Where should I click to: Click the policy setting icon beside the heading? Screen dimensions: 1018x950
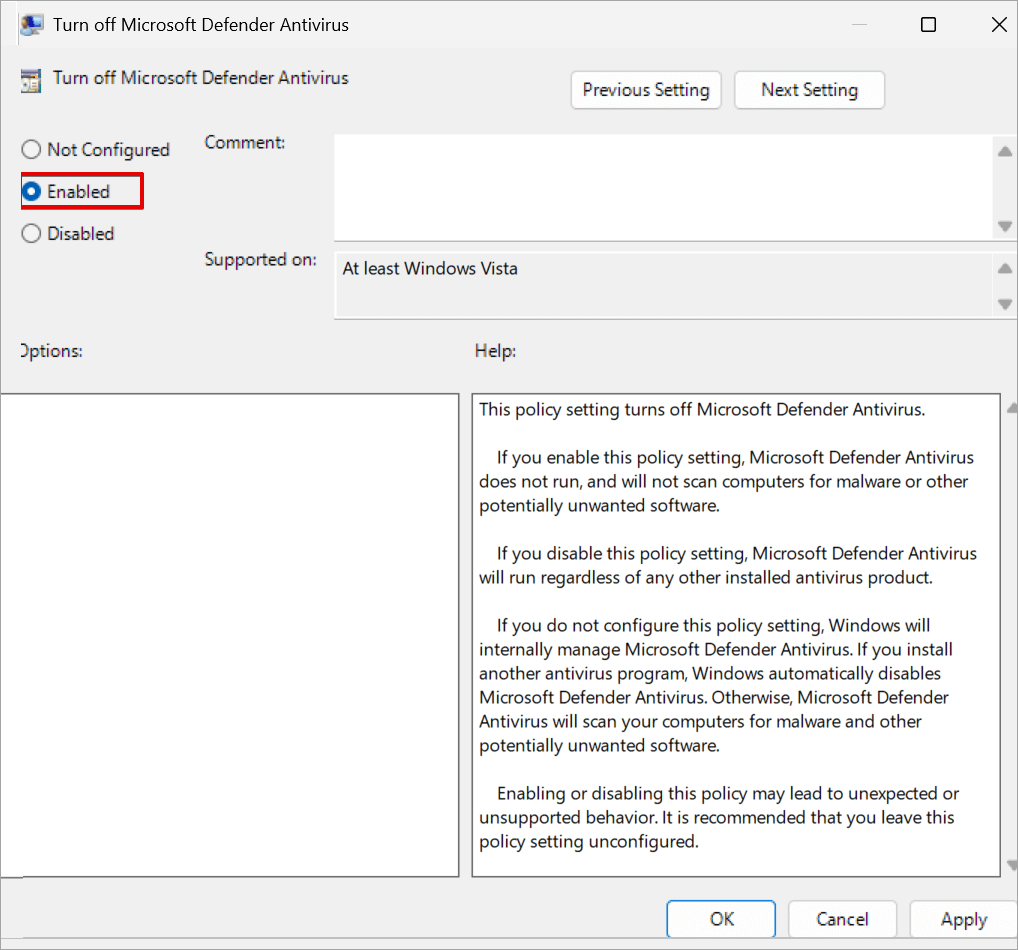(30, 77)
